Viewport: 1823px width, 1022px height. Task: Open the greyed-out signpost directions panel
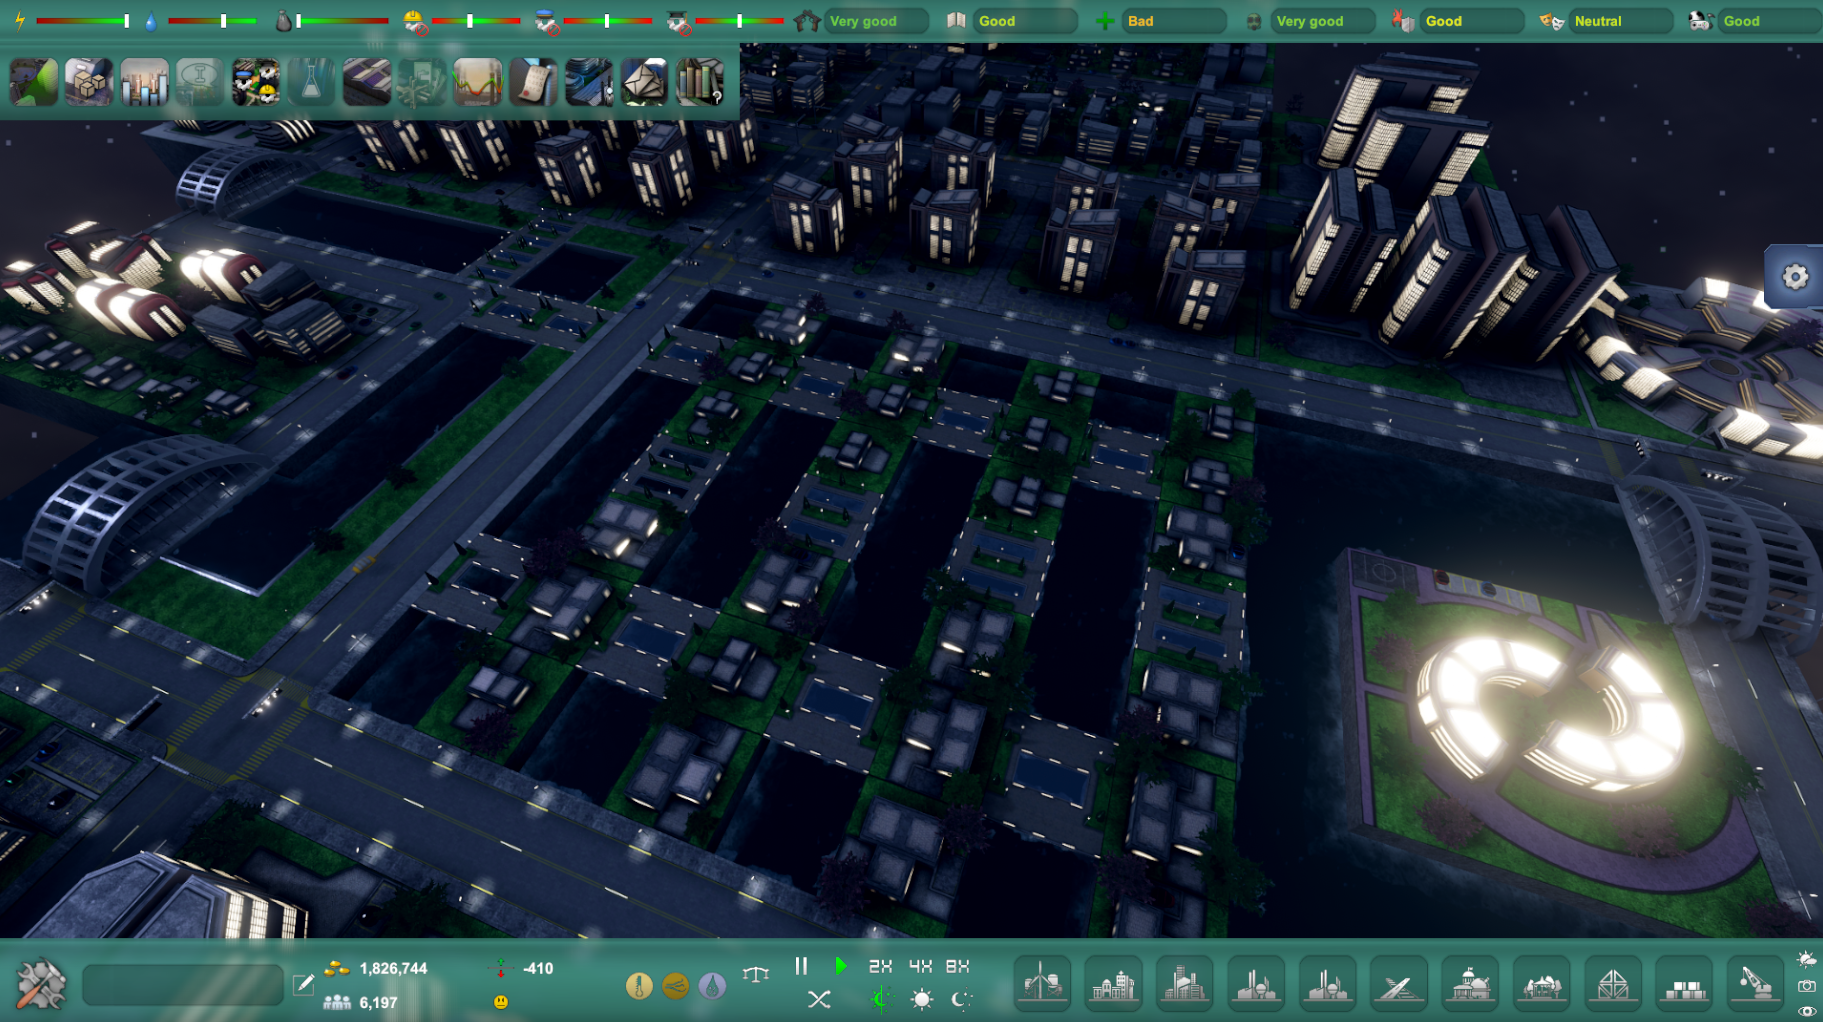tap(422, 82)
